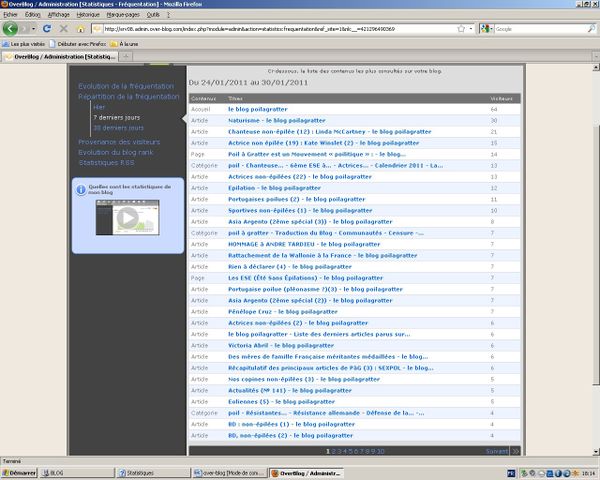The height and width of the screenshot is (480, 600).
Task: Click the FR language indicator in system tray
Action: (511, 473)
